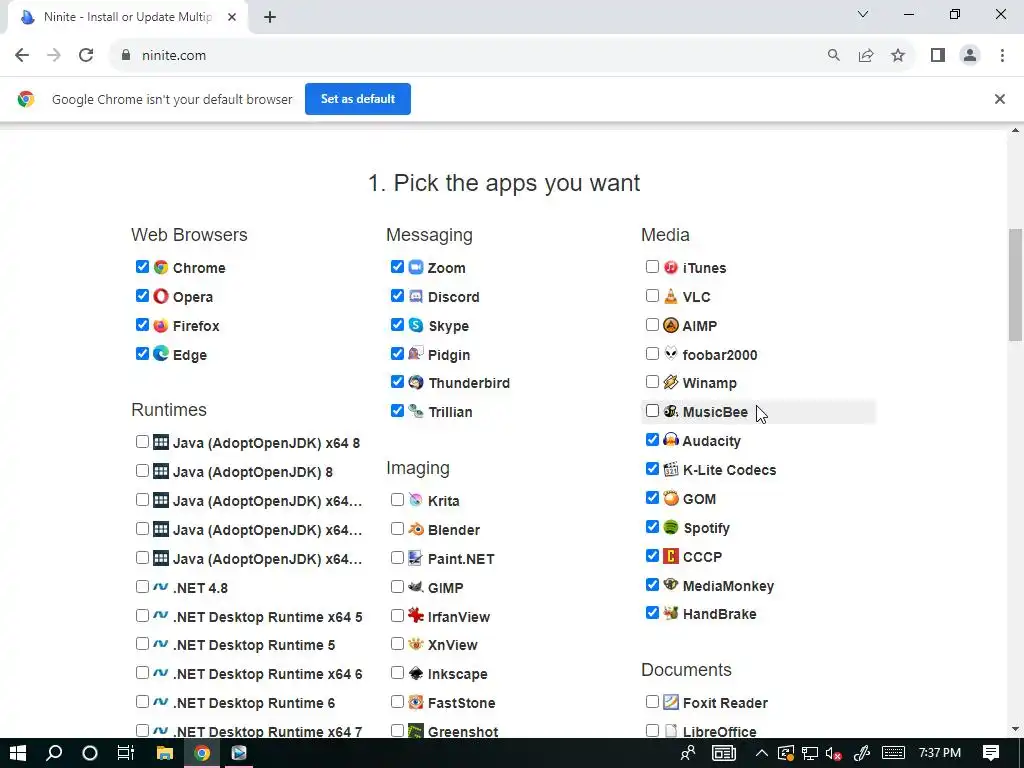Check the Foxit Reader checkbox
This screenshot has height=768, width=1024.
[x=652, y=701]
